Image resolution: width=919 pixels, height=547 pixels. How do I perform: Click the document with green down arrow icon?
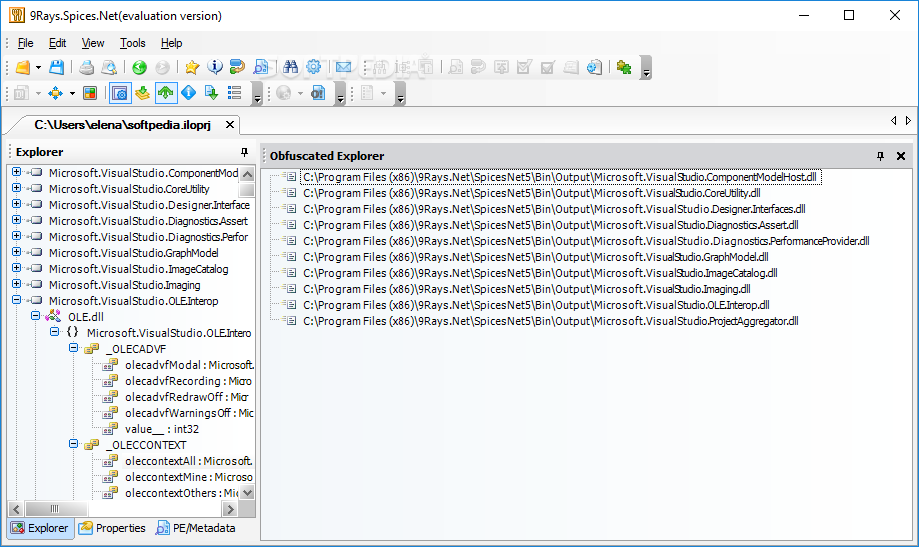(211, 93)
